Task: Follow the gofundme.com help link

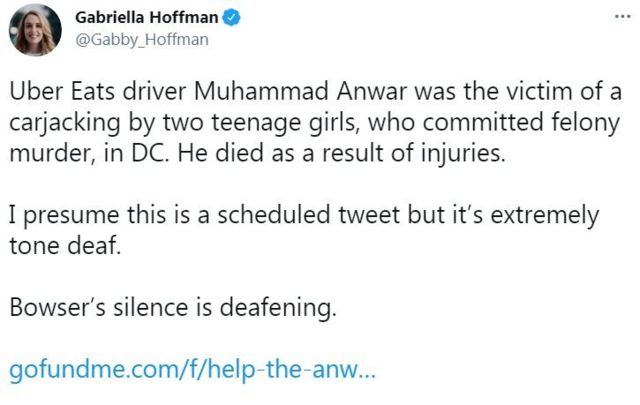Action: 193,371
